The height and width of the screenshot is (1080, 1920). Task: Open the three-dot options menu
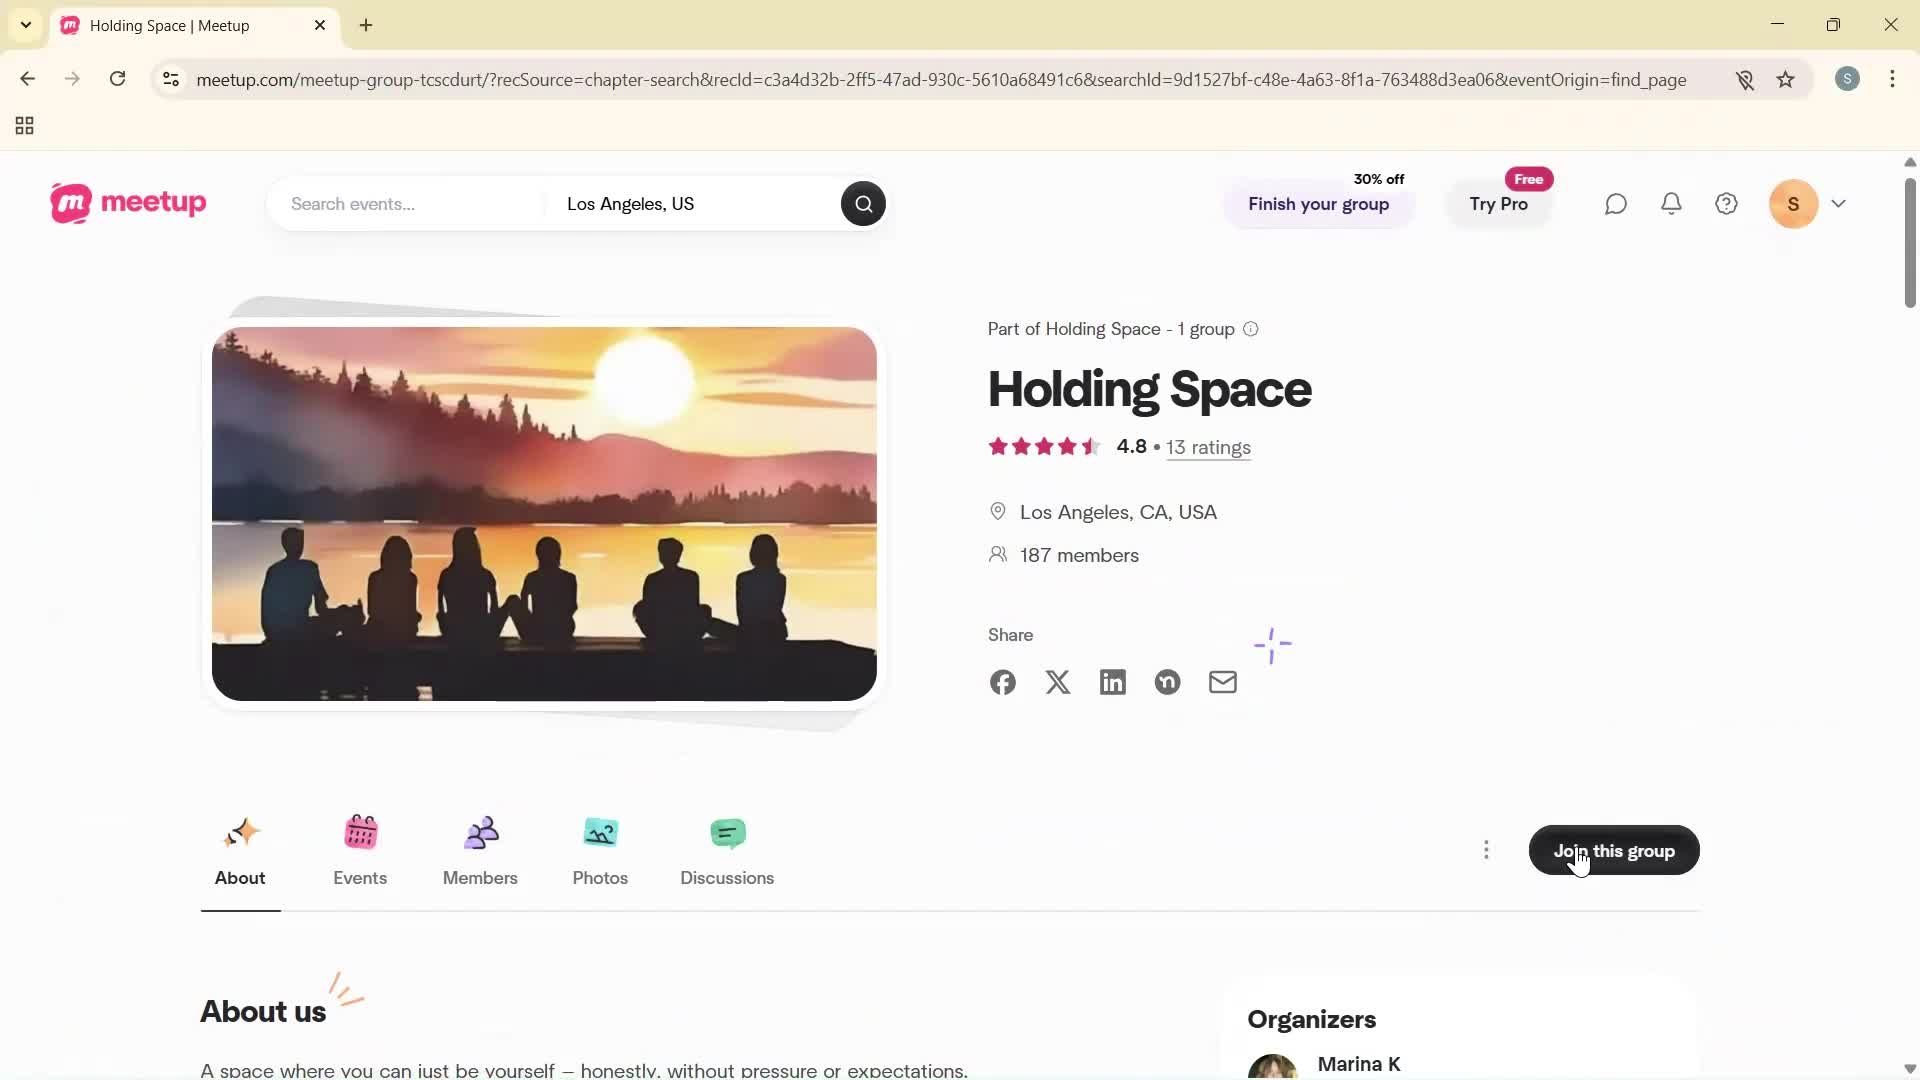[1487, 849]
